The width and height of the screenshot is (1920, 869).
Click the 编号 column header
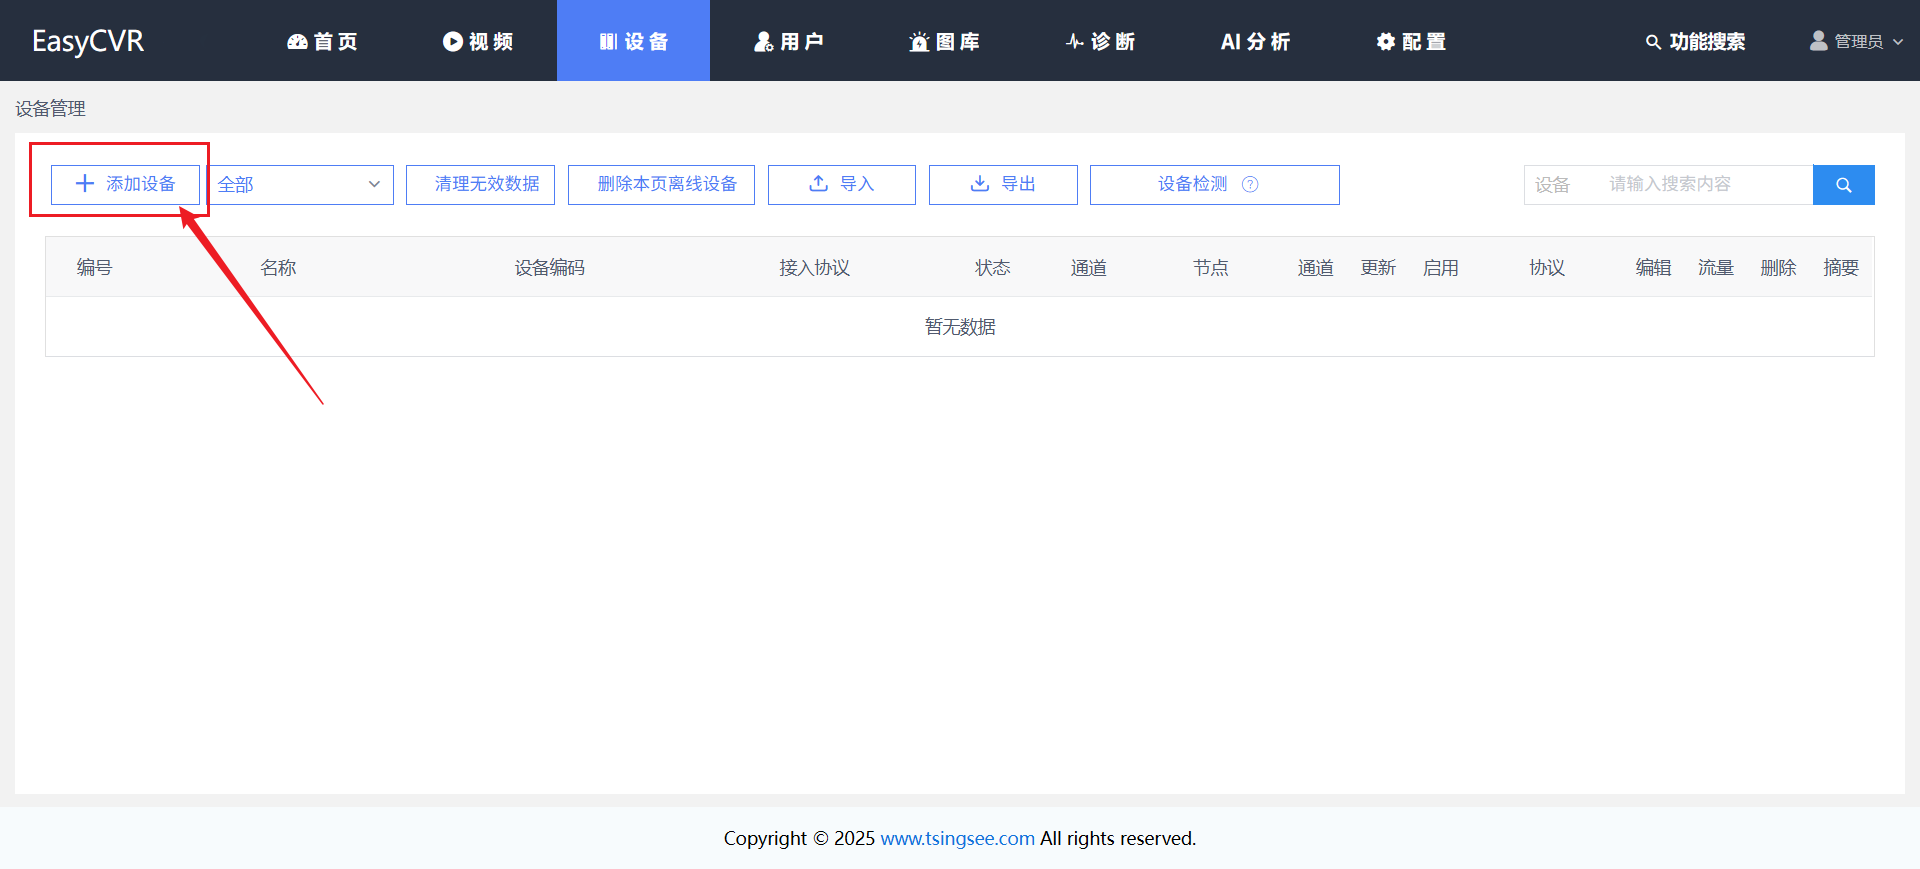point(95,267)
